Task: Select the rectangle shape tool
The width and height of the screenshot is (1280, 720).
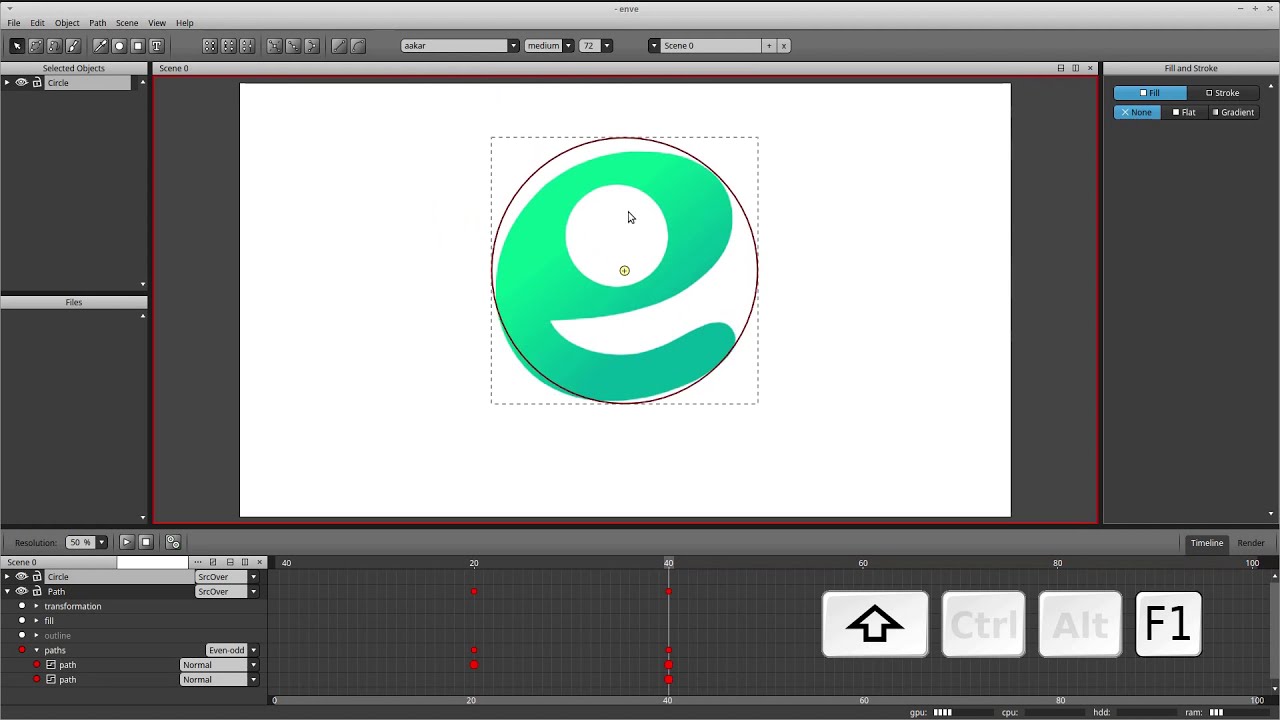Action: [x=138, y=46]
